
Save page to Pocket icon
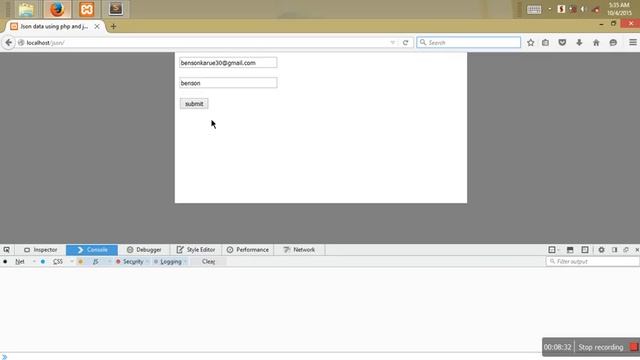tap(562, 42)
